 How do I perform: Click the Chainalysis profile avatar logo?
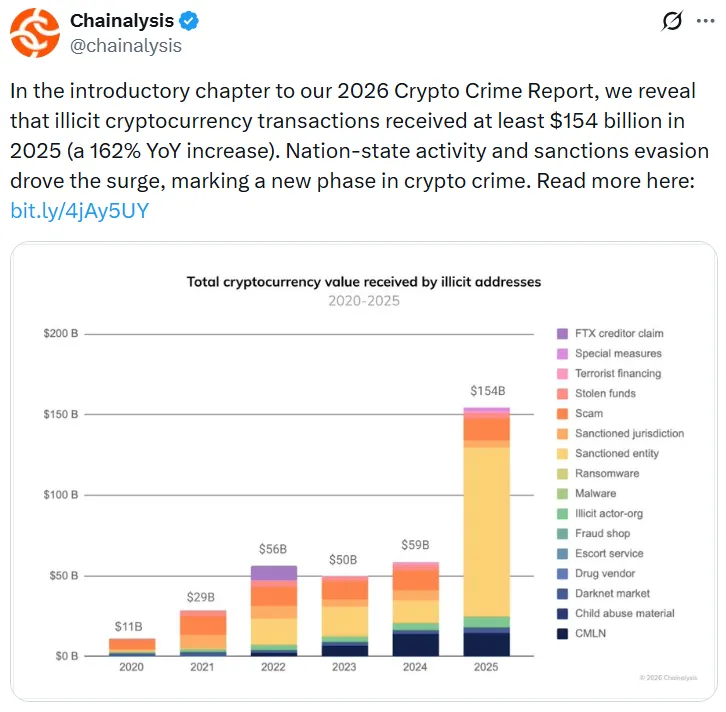pos(35,33)
